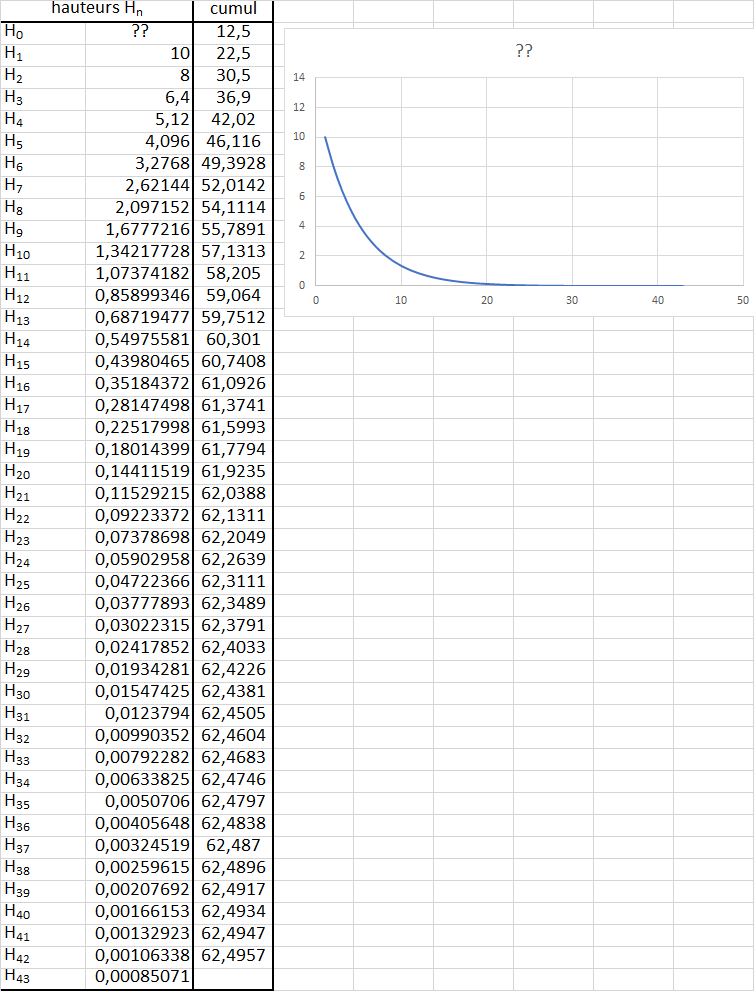Select the cumul cell with 62,487
Image resolution: width=754 pixels, height=991 pixels.
(232, 844)
